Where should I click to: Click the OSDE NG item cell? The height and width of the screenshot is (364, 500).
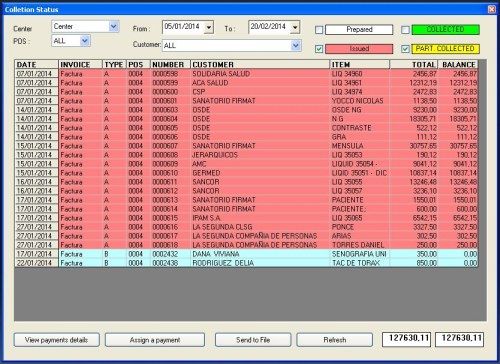click(360, 110)
